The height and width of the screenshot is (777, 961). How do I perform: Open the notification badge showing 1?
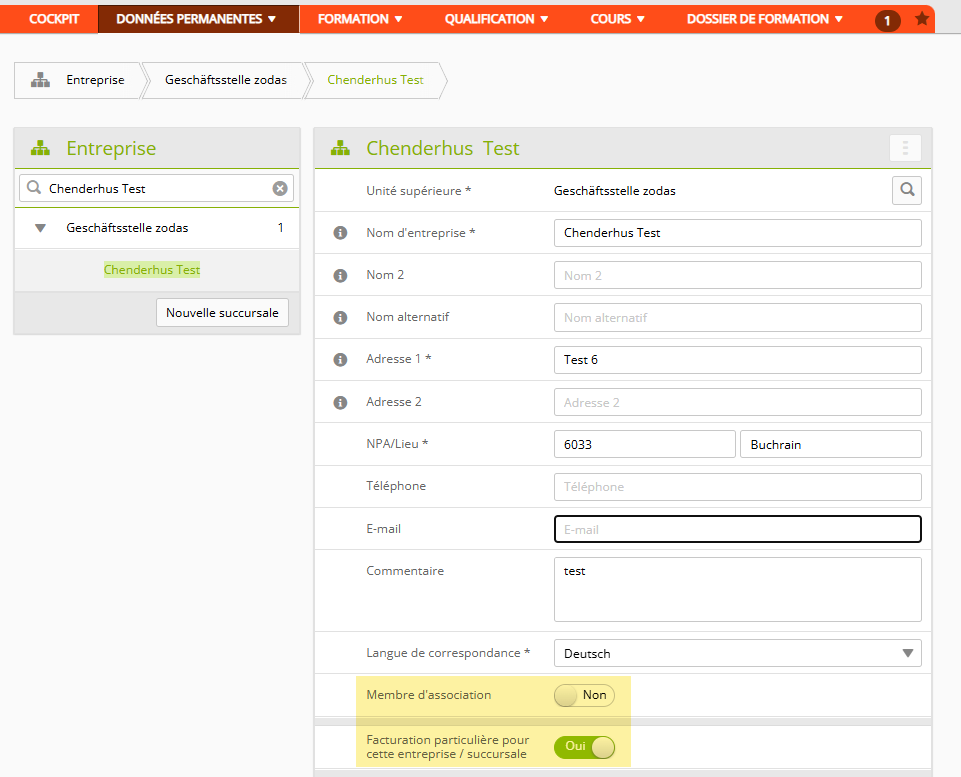(887, 20)
